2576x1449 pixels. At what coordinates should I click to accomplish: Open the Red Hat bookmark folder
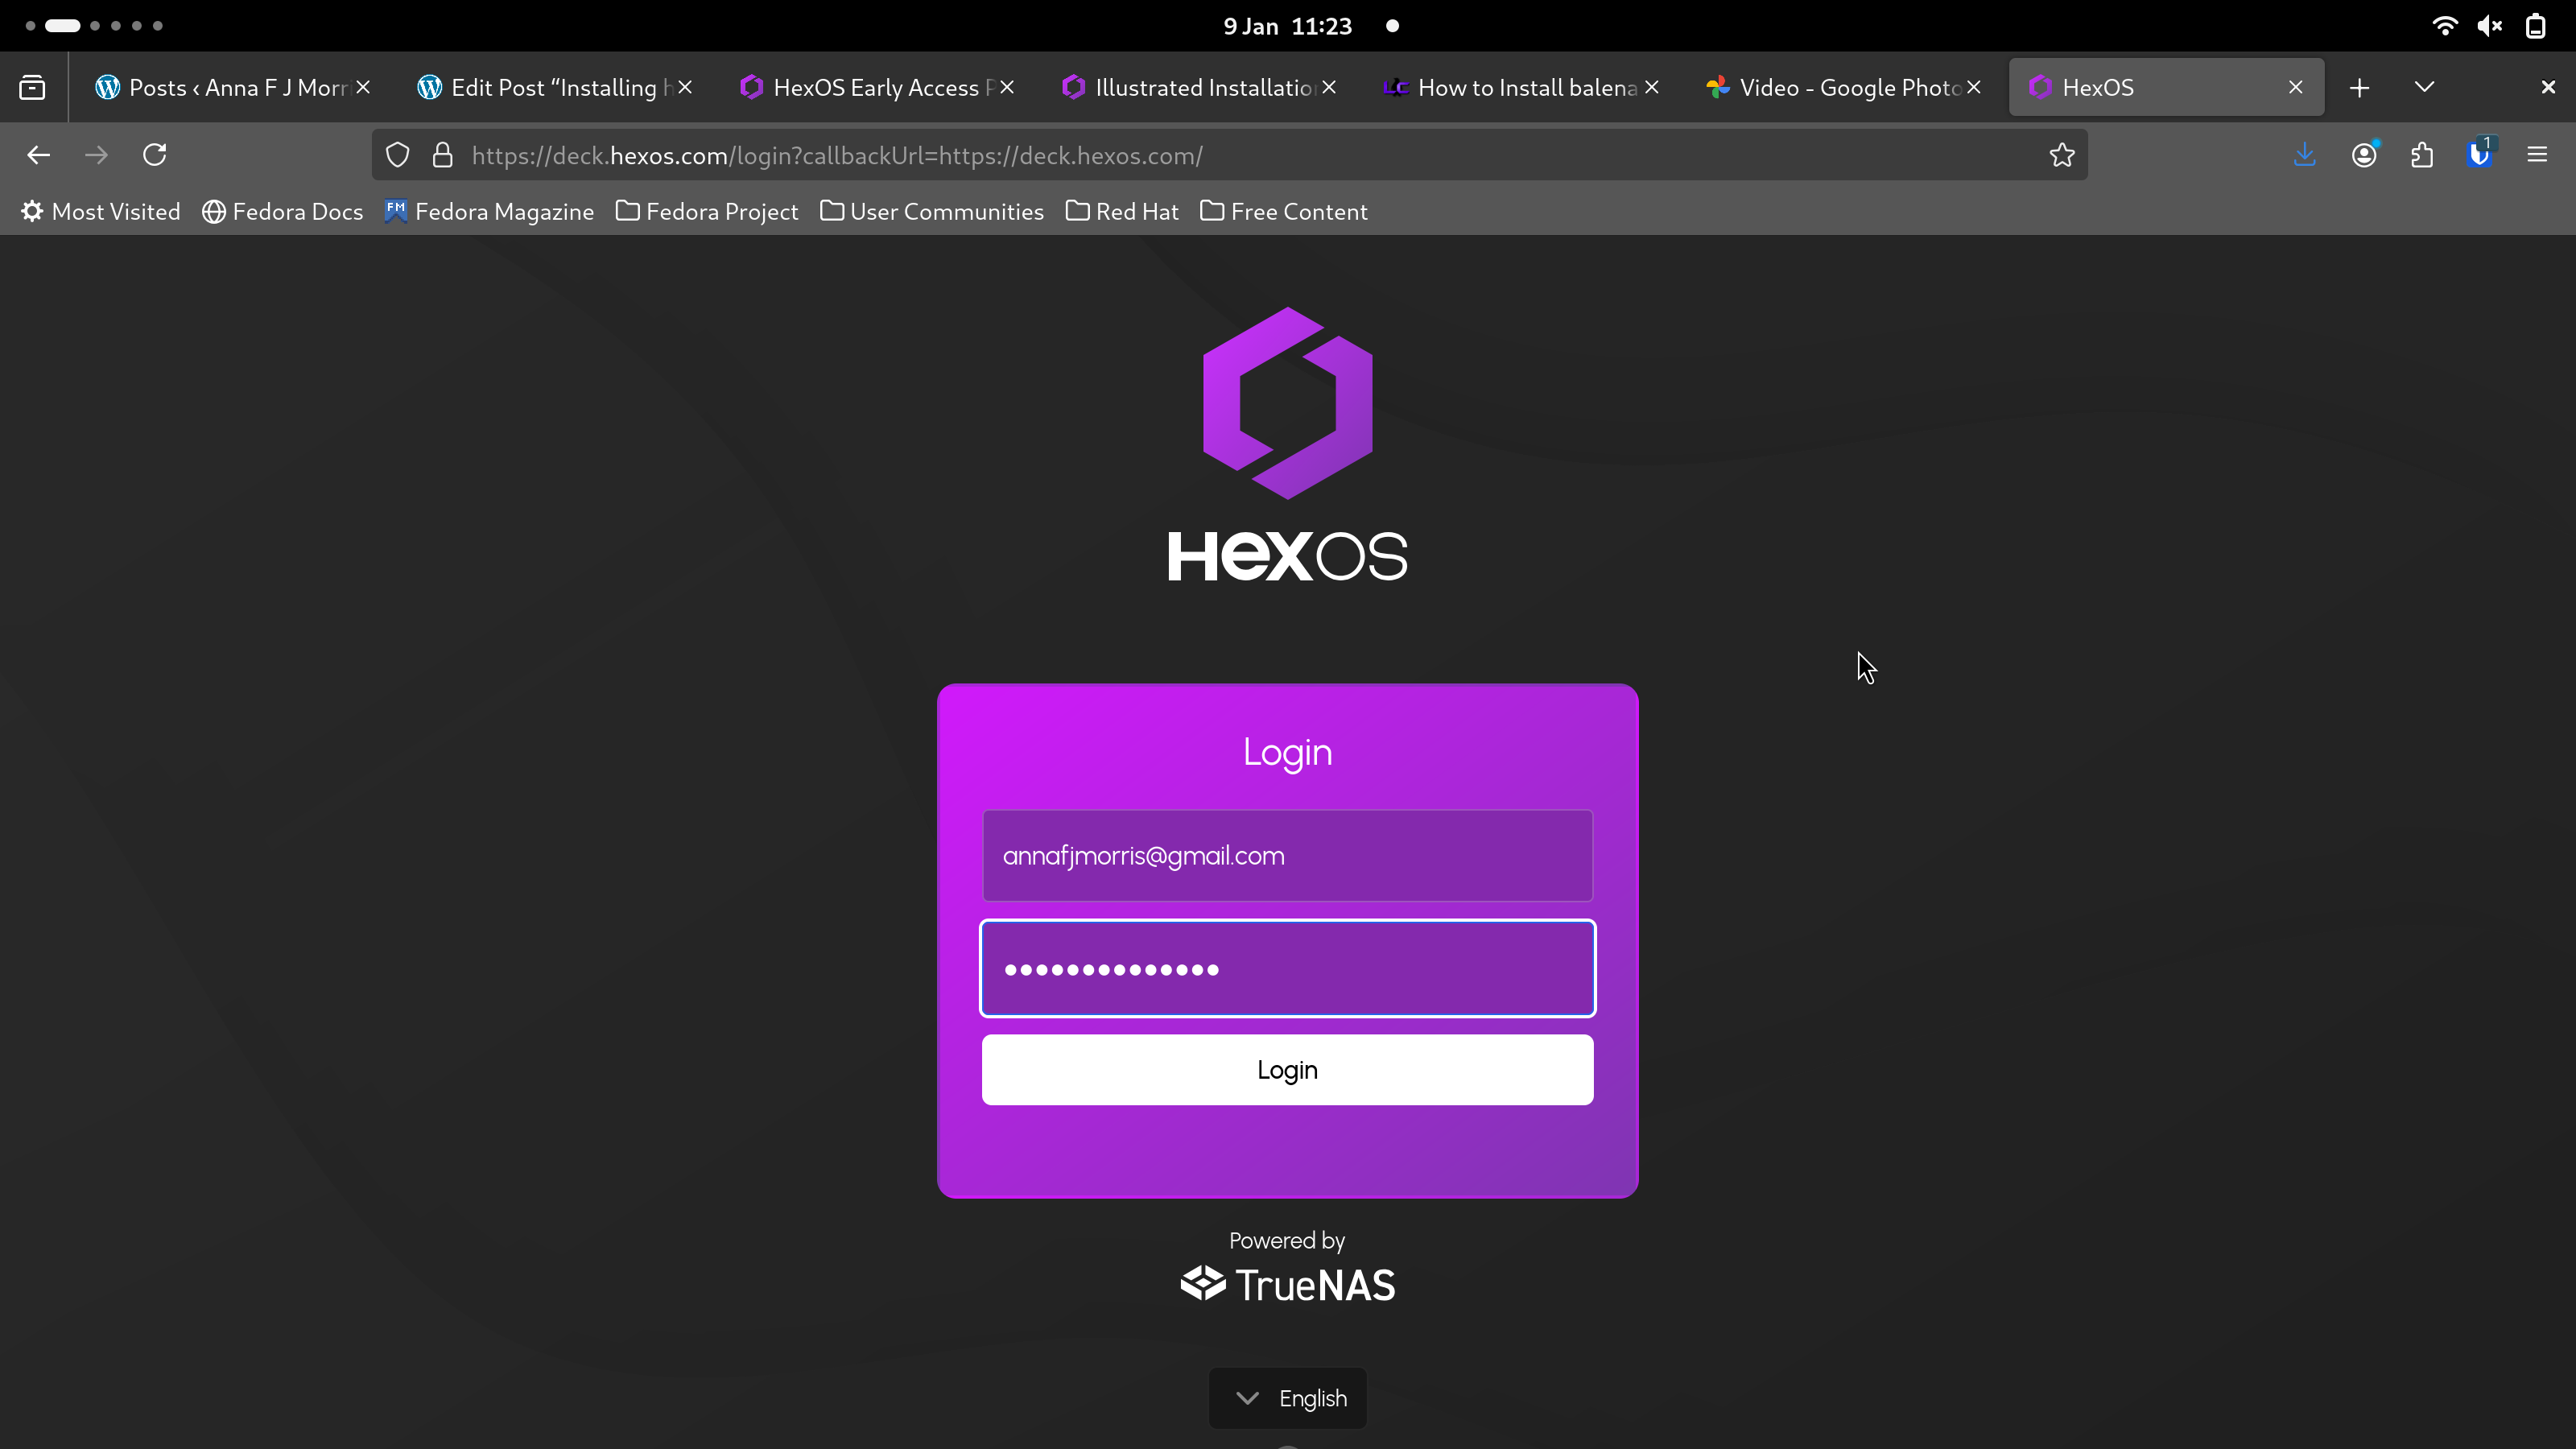point(1122,212)
